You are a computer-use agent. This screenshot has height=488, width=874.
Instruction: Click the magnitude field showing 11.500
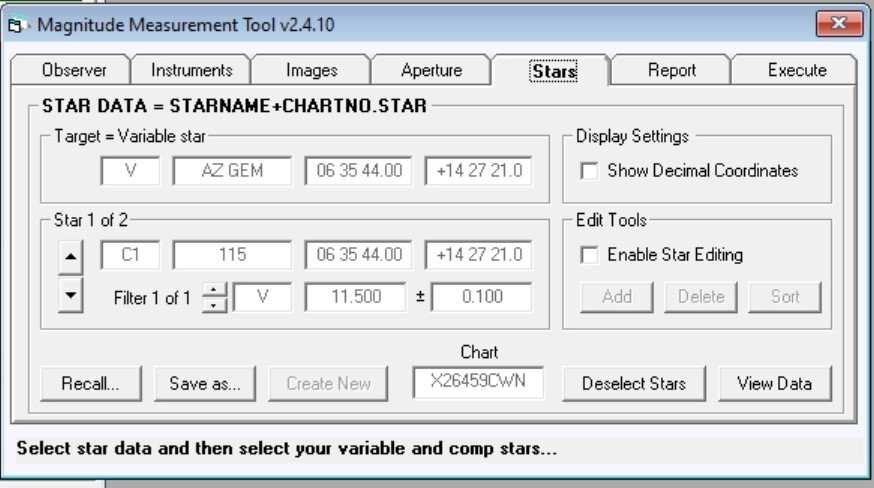pos(355,296)
